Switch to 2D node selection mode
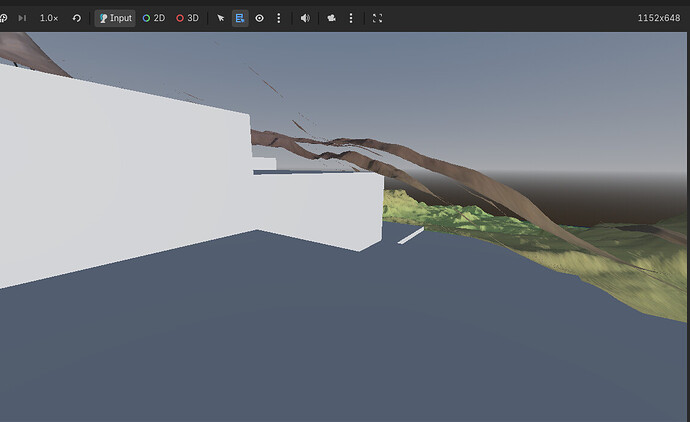This screenshot has width=690, height=422. tap(154, 18)
